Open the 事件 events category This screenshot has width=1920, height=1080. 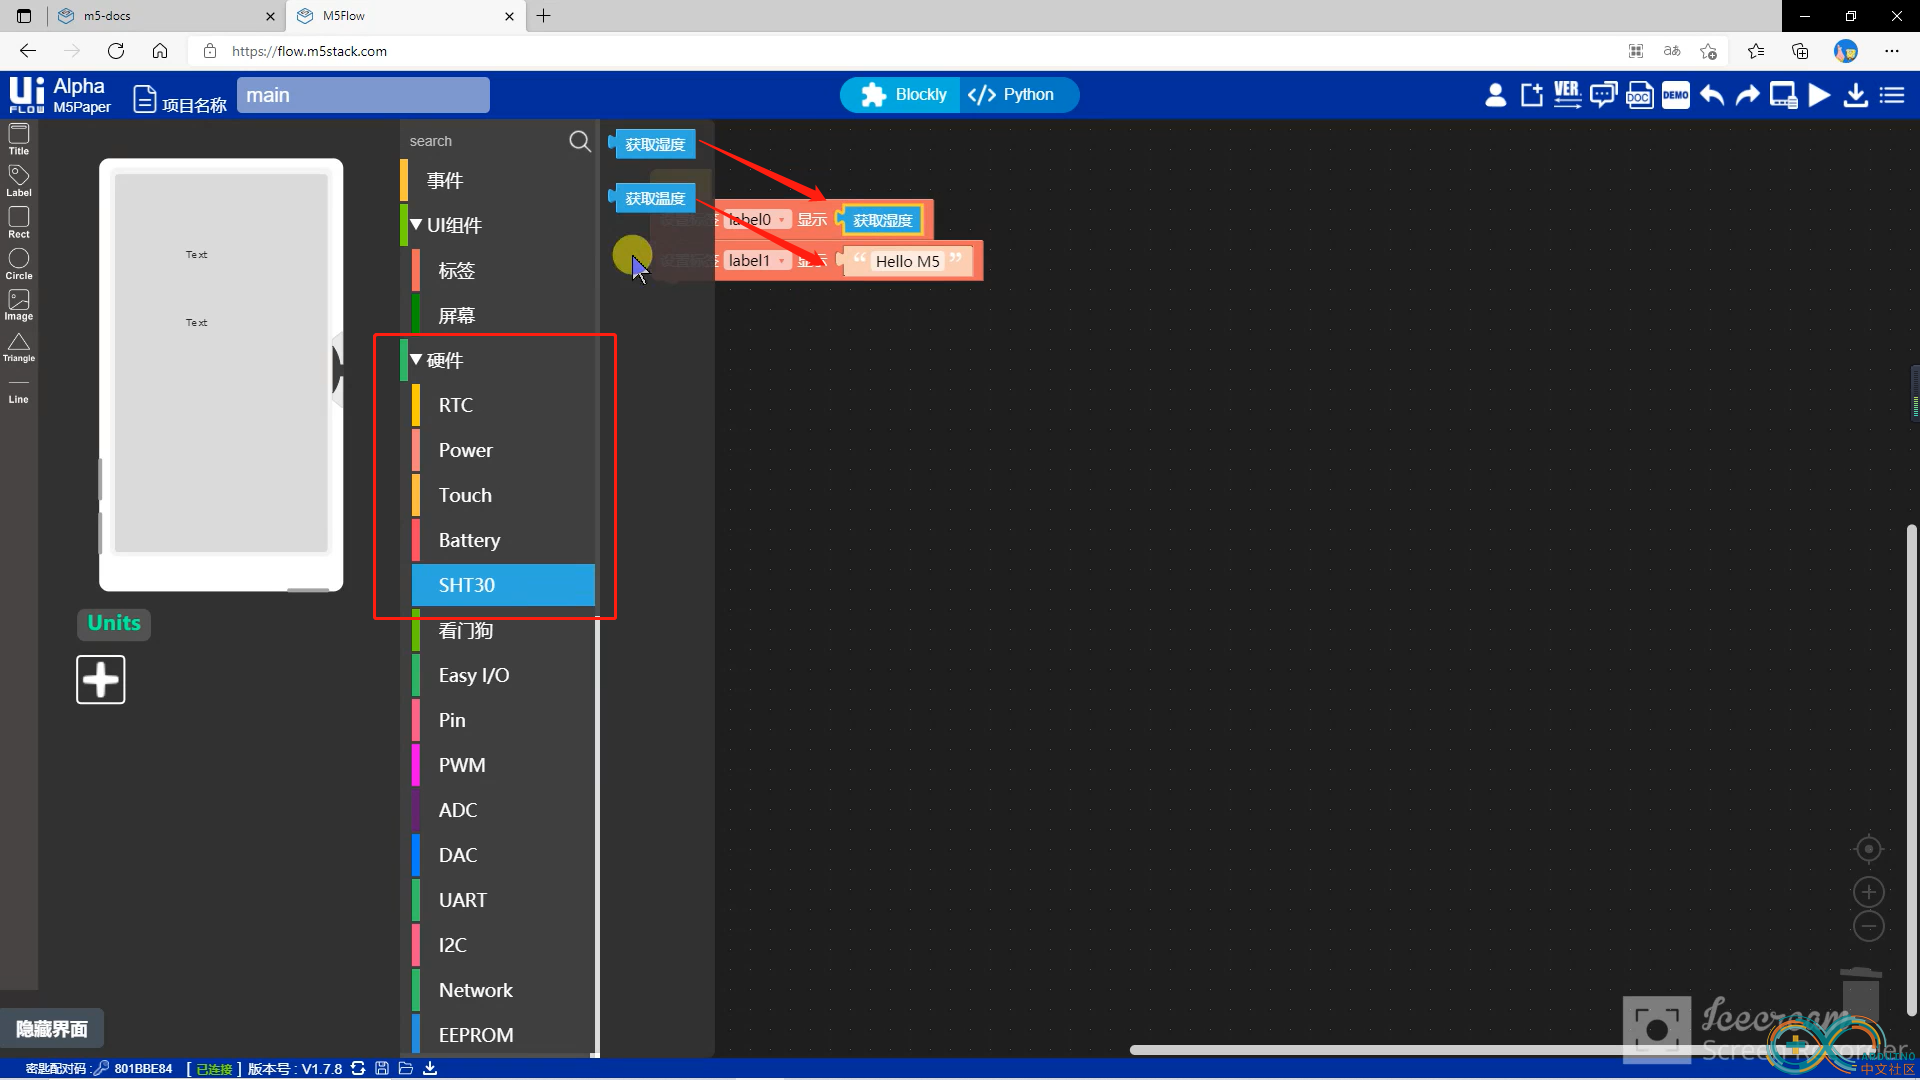(498, 180)
